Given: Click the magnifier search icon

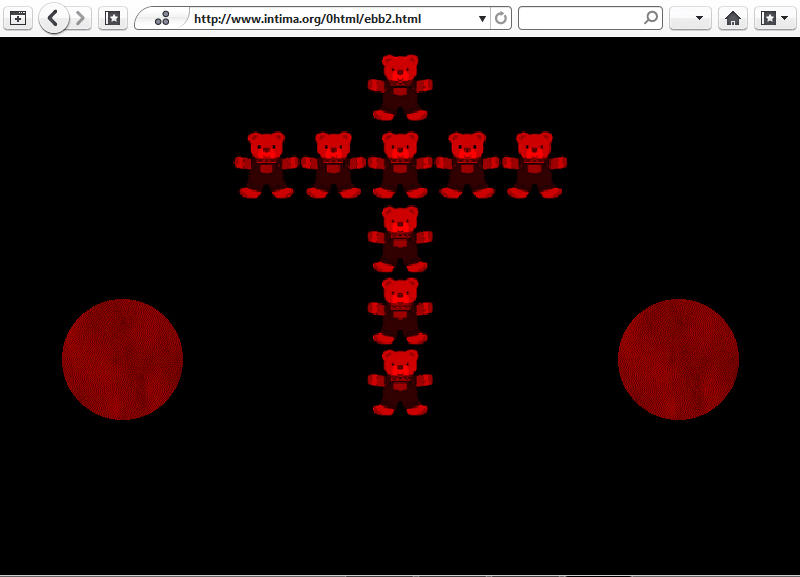Looking at the screenshot, I should pyautogui.click(x=651, y=18).
